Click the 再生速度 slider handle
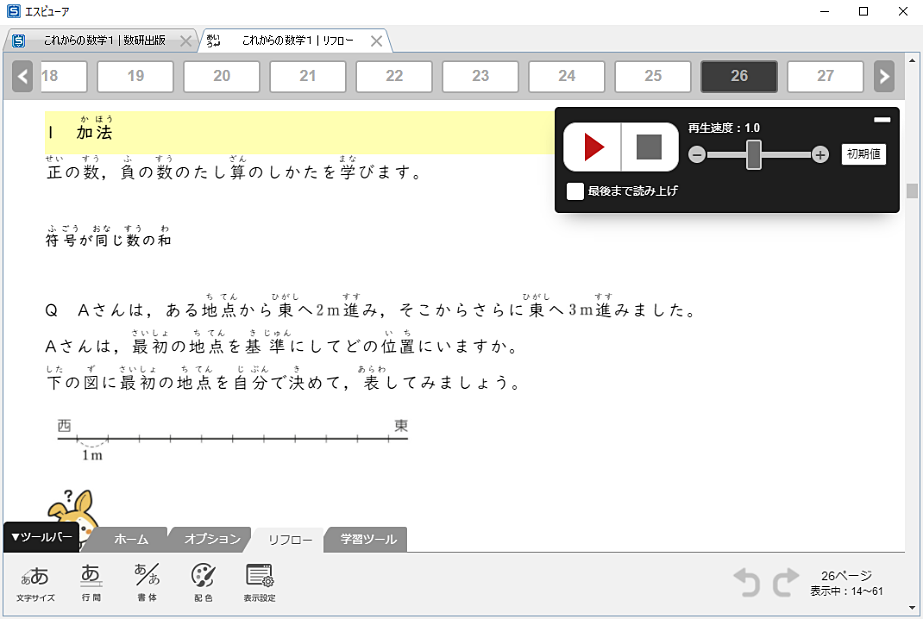Image resolution: width=923 pixels, height=619 pixels. pyautogui.click(x=754, y=154)
